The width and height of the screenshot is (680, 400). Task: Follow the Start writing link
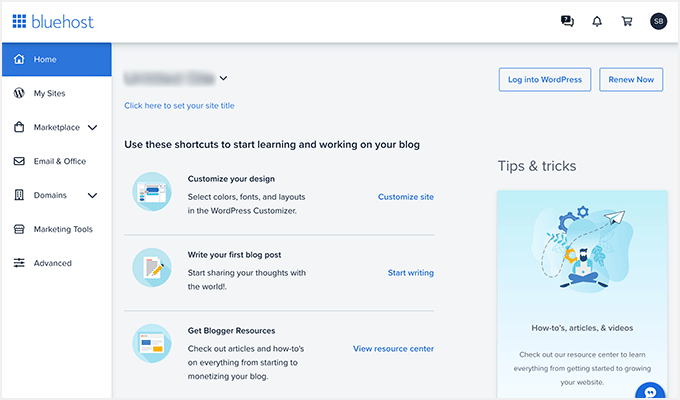click(x=411, y=272)
